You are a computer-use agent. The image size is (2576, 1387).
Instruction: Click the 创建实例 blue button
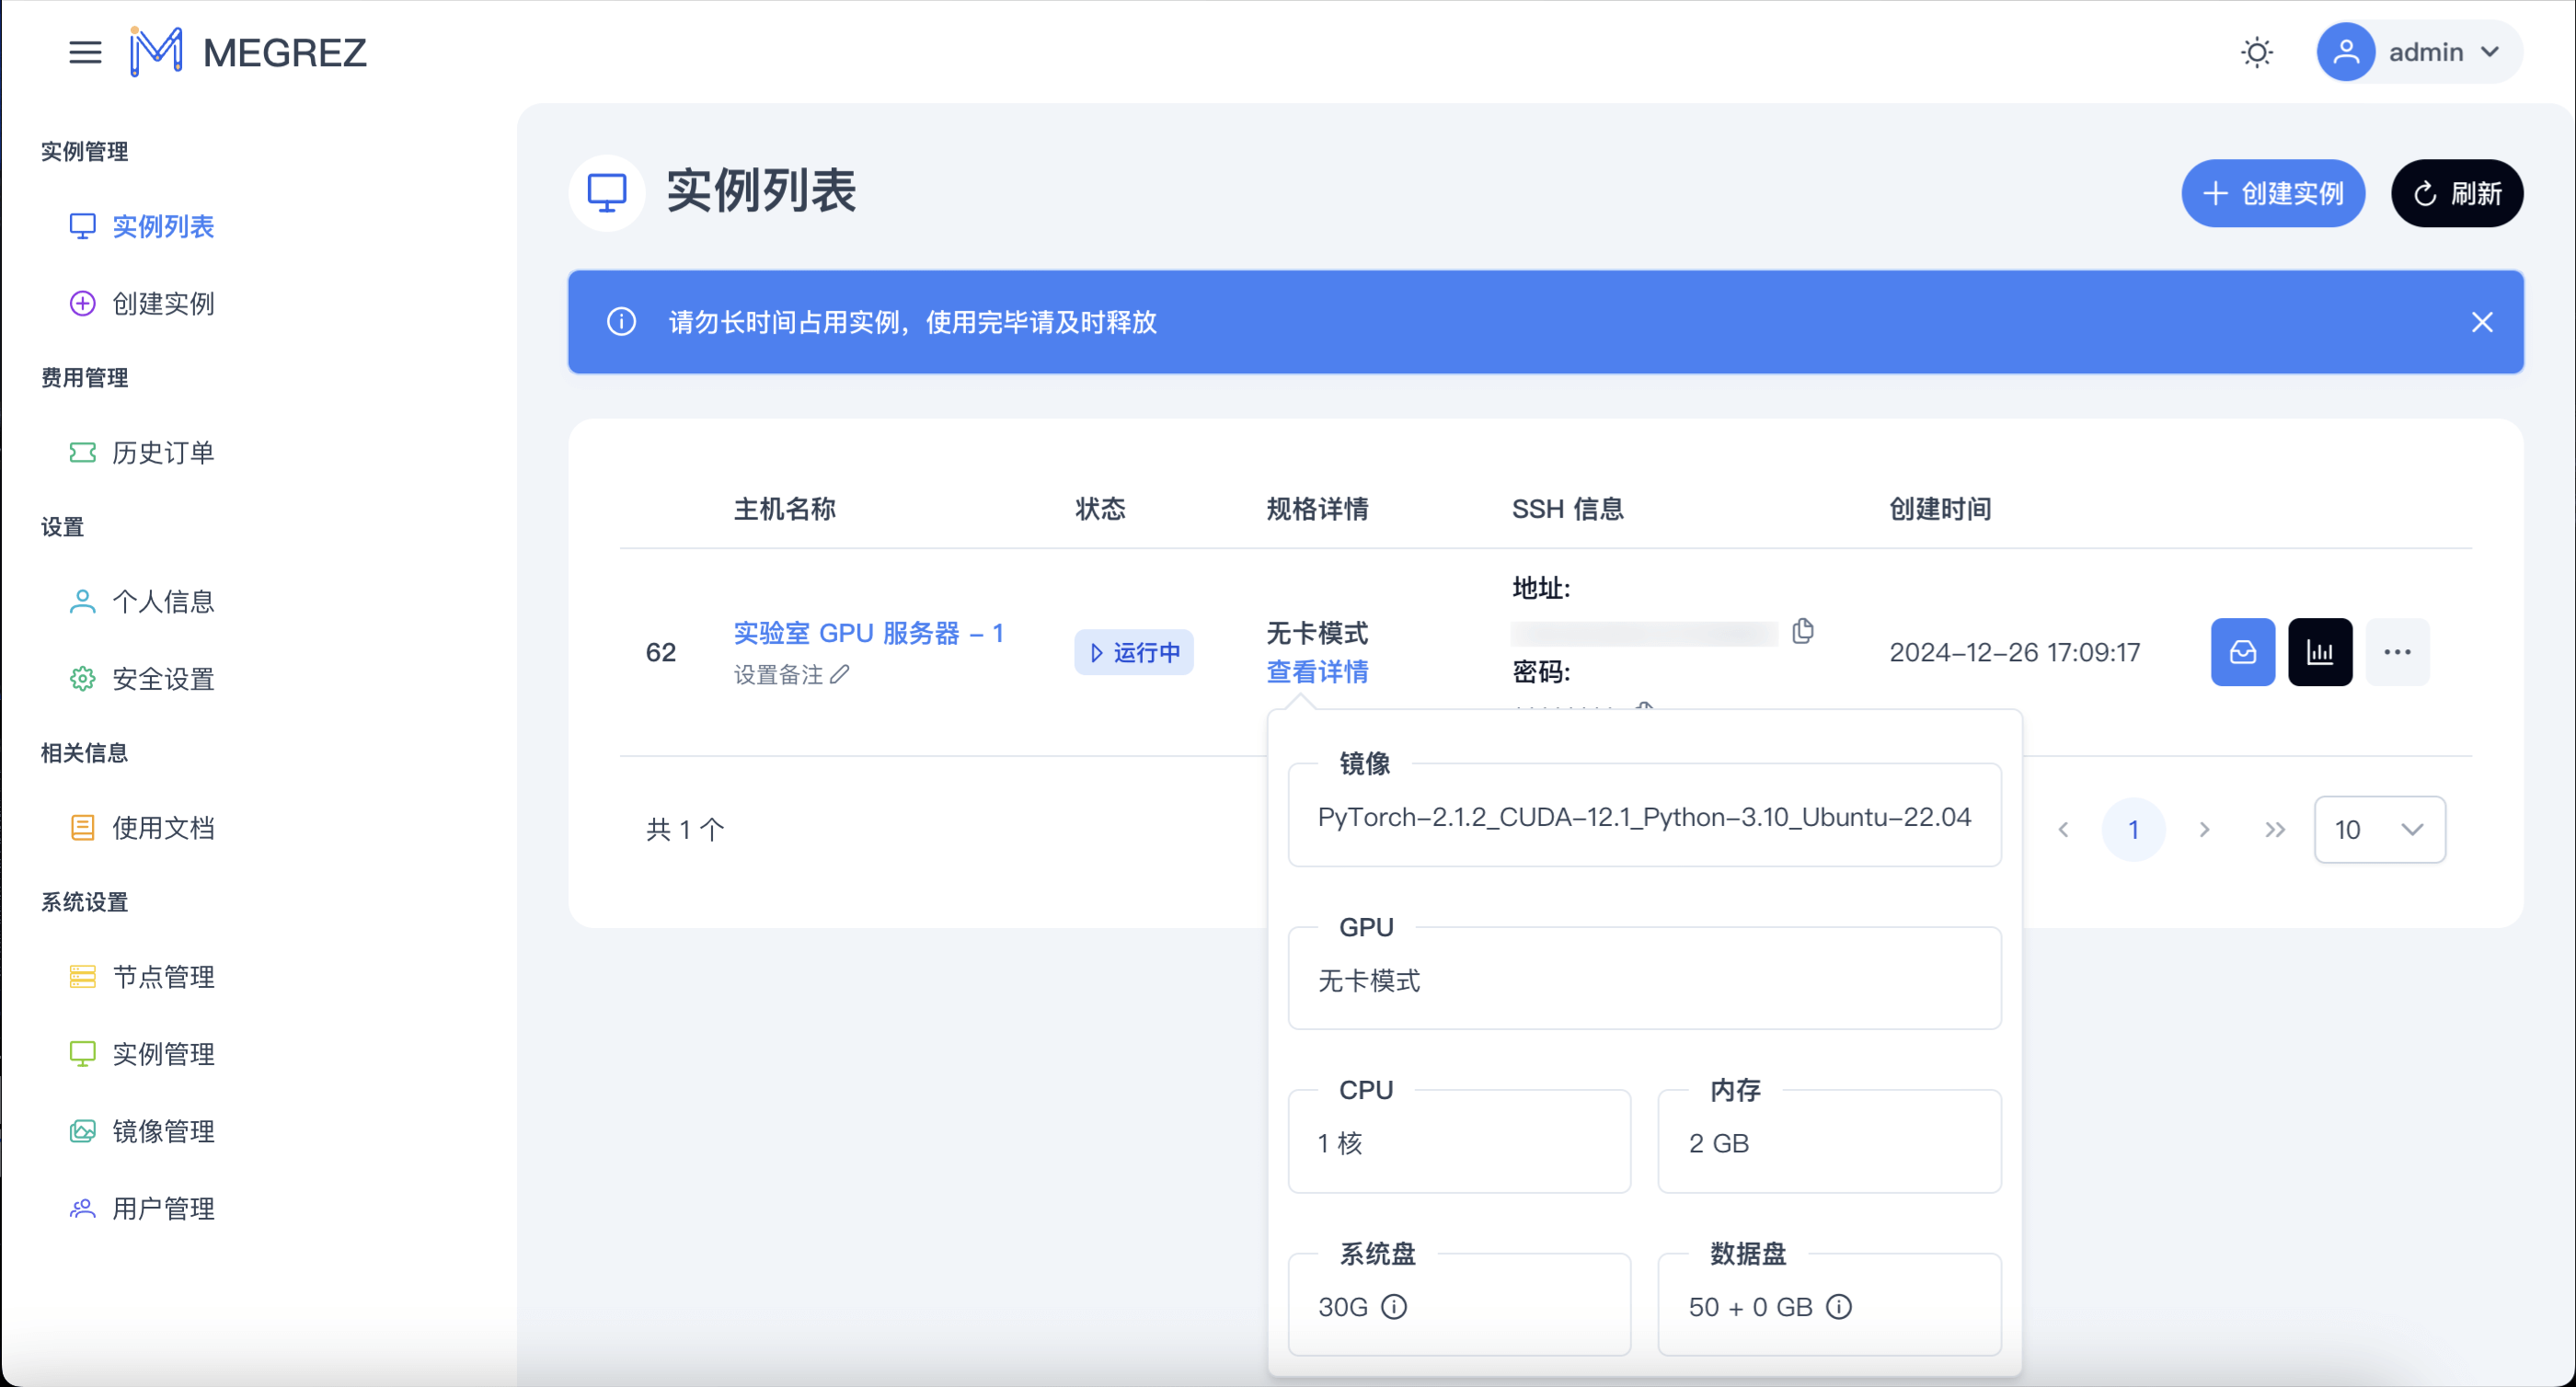click(2272, 193)
